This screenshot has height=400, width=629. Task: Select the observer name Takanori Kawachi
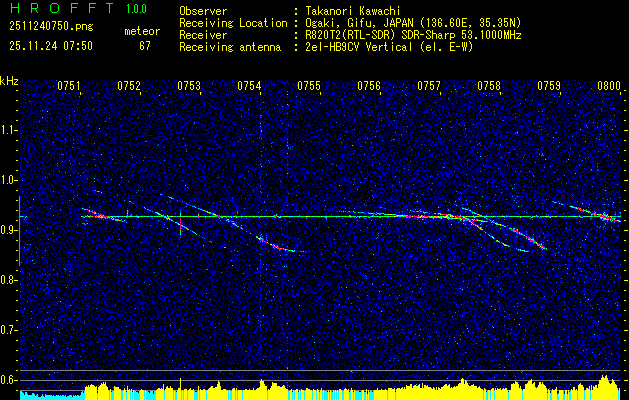coord(351,11)
